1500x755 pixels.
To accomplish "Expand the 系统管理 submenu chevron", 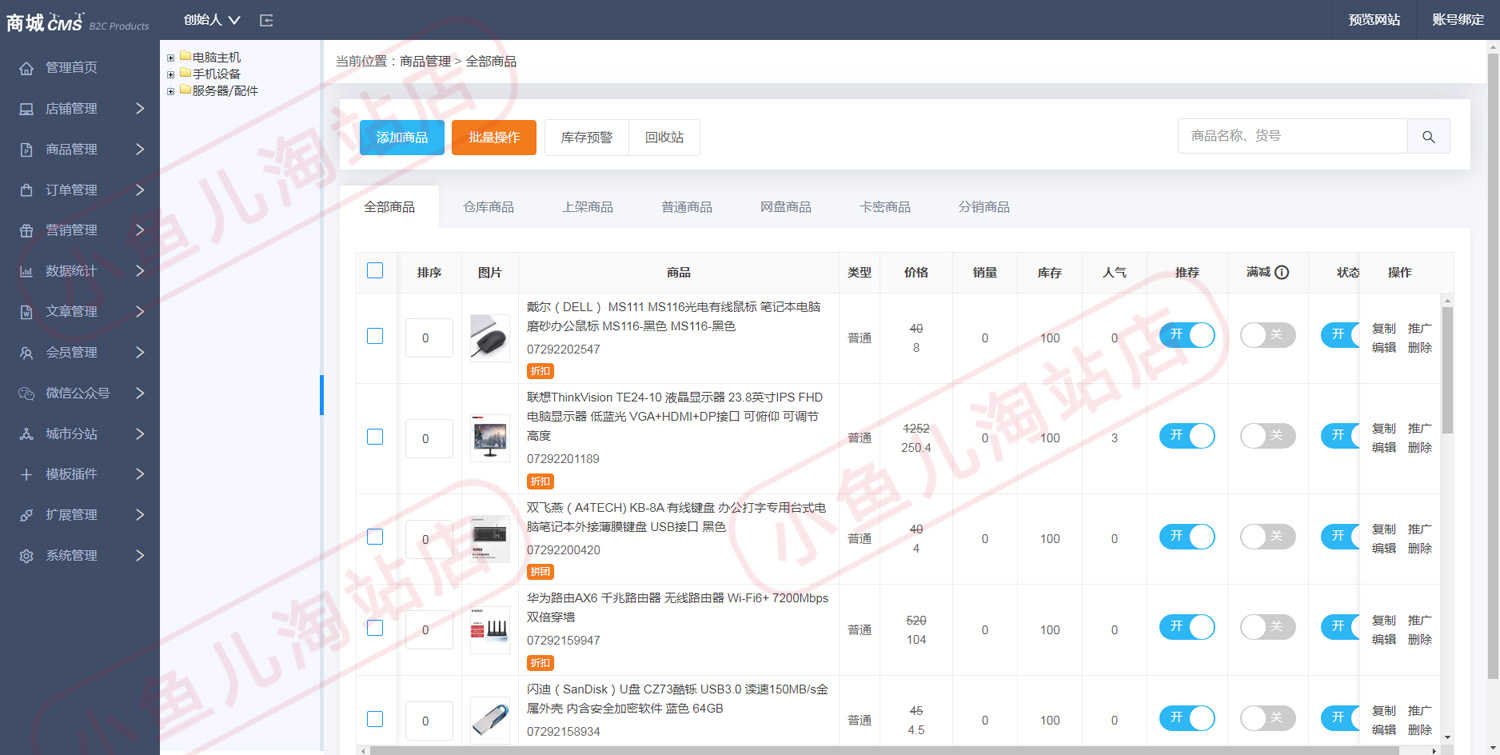I will tap(140, 556).
